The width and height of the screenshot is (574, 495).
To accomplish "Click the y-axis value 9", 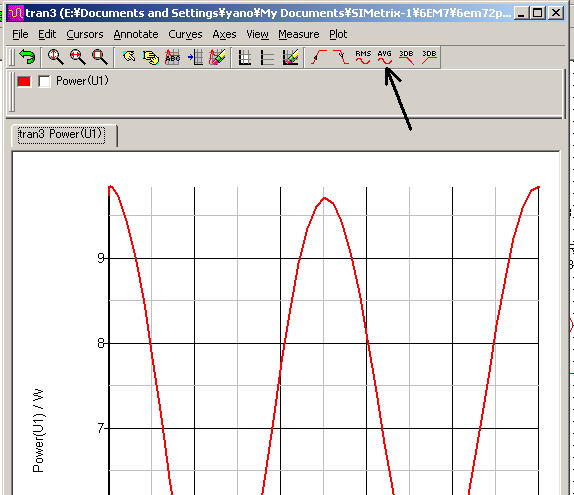I will click(101, 258).
